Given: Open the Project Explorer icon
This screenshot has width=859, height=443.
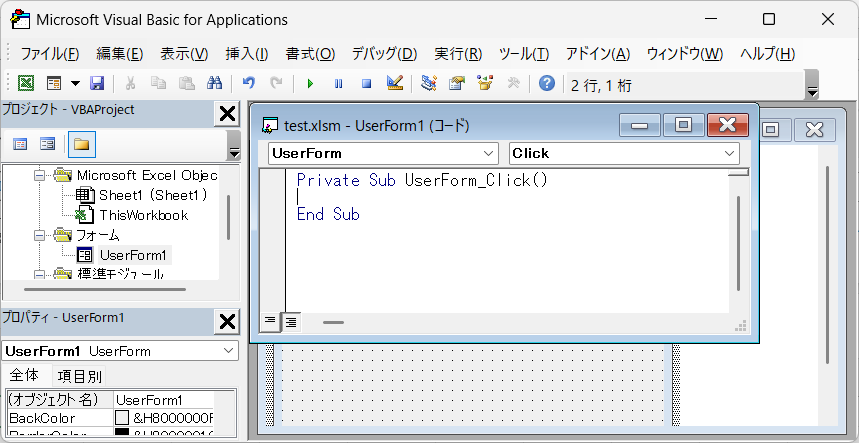Looking at the screenshot, I should [x=428, y=83].
